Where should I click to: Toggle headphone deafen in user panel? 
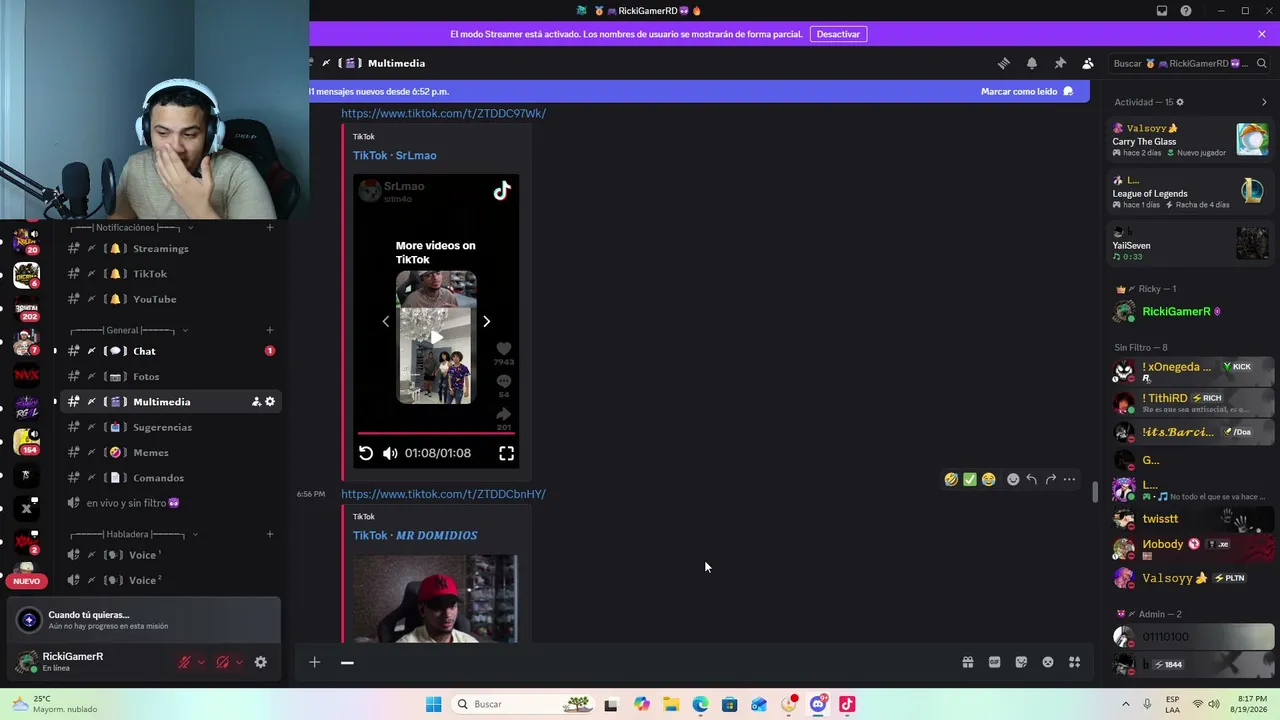(223, 662)
